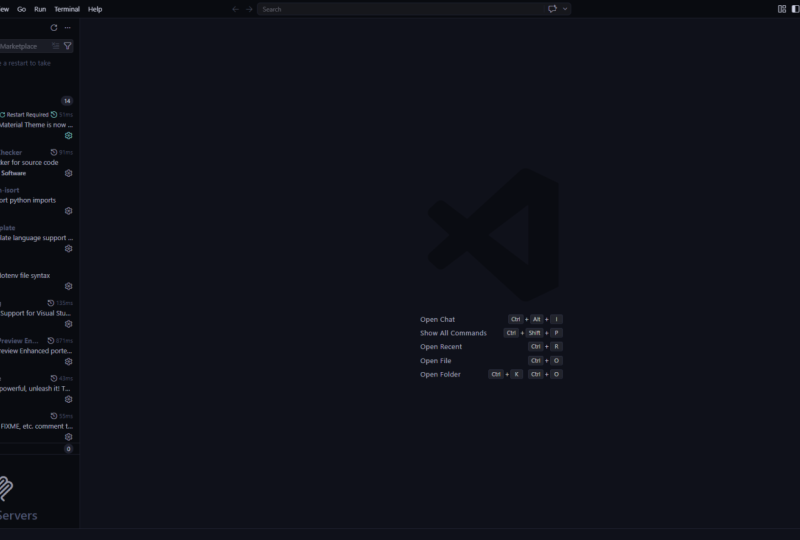Screen dimensions: 800x540
Task: Open the 'Material Theme is now...' extension entry
Action: pyautogui.click(x=36, y=125)
